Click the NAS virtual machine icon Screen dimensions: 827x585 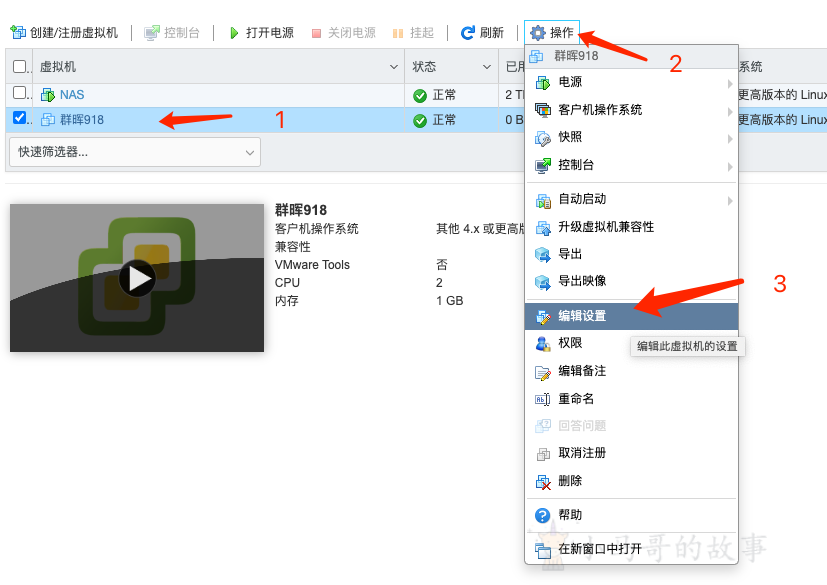pyautogui.click(x=48, y=95)
